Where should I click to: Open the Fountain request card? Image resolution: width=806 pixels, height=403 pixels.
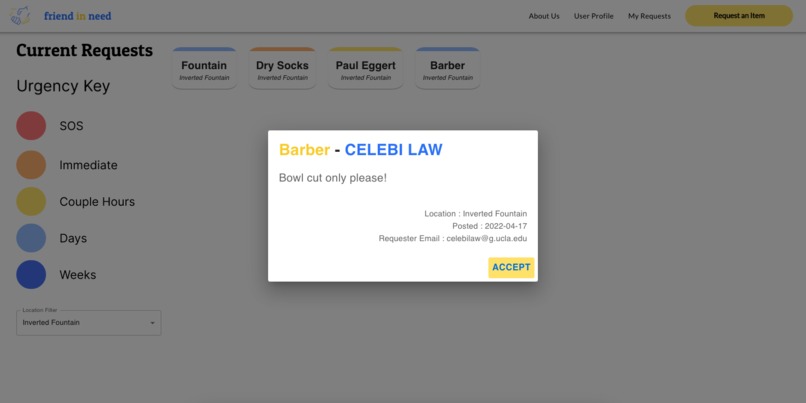coord(204,68)
